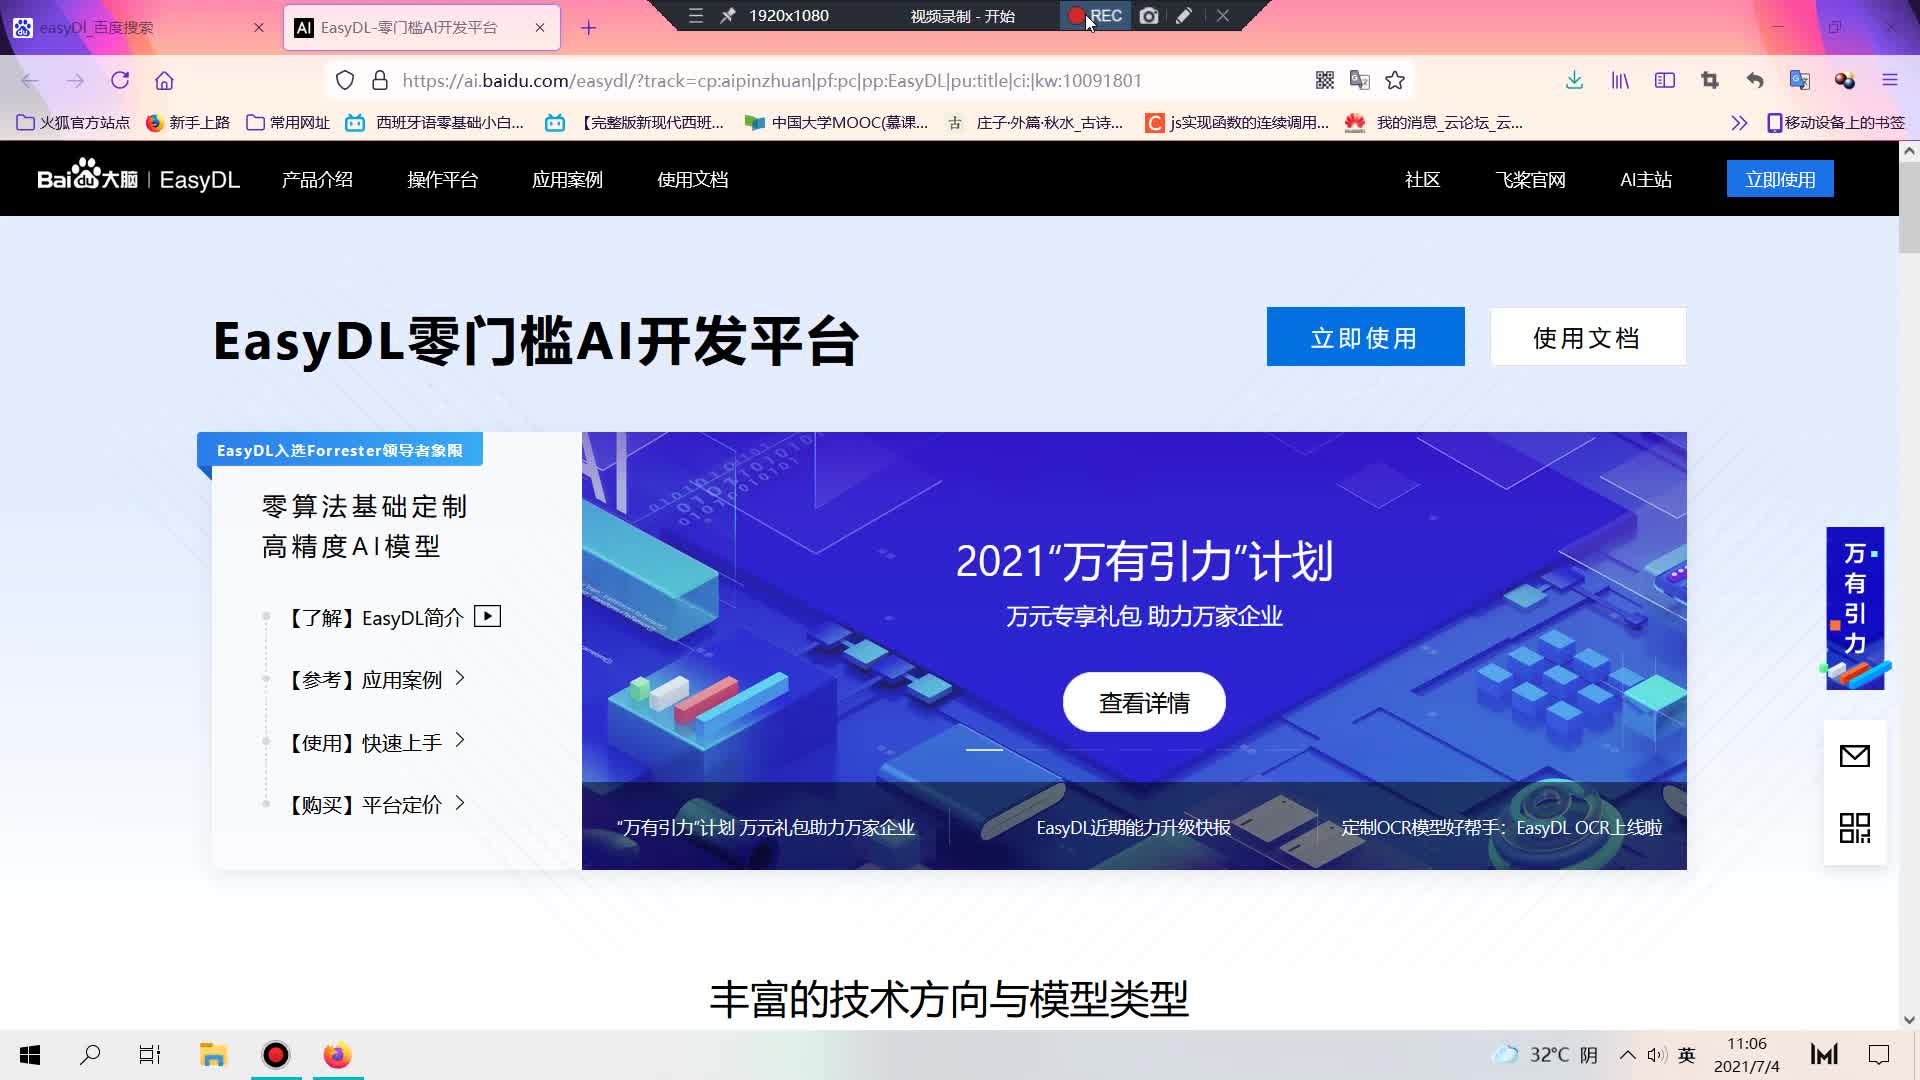Image resolution: width=1920 pixels, height=1080 pixels.
Task: Open the 定制OCR模型好帮手 banner link
Action: pyautogui.click(x=1502, y=828)
